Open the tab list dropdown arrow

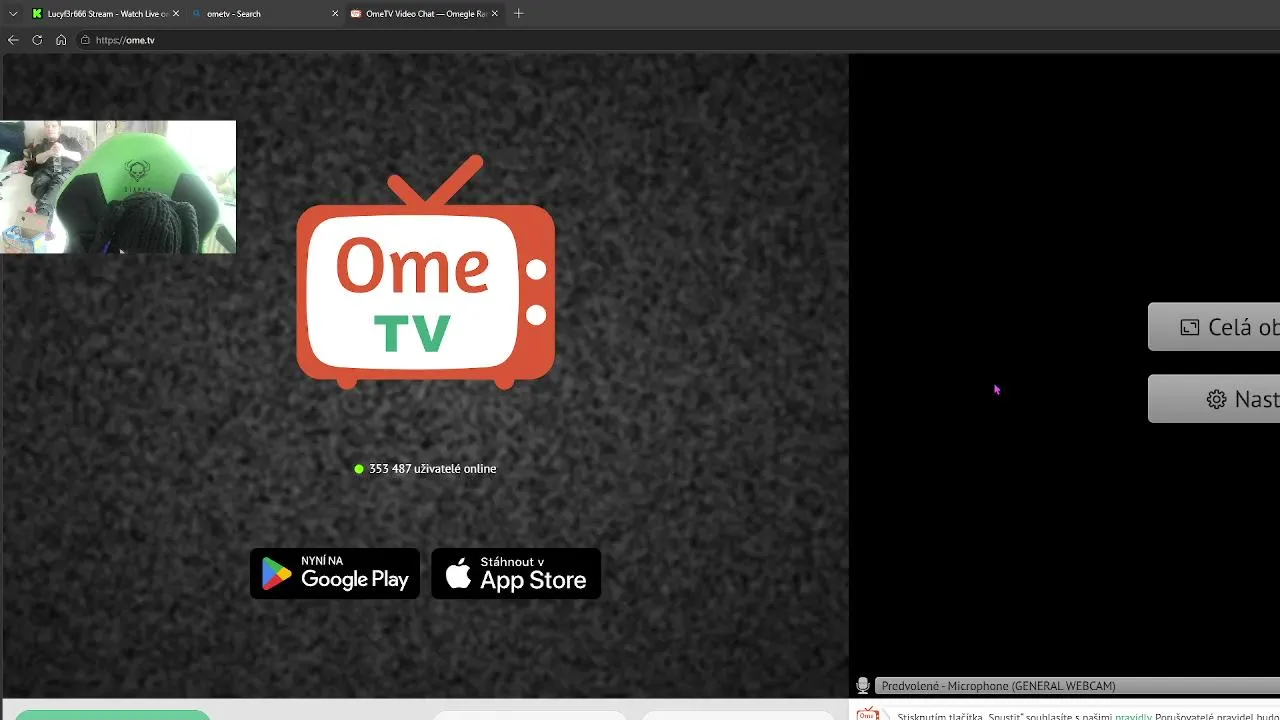pyautogui.click(x=13, y=14)
